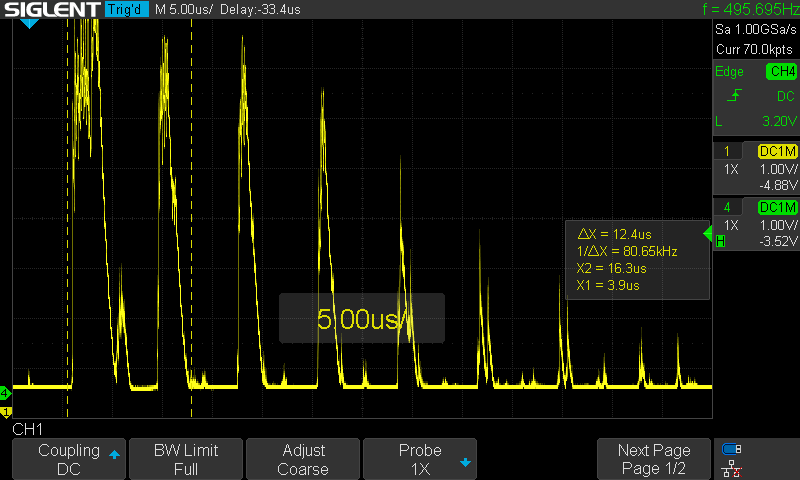Viewport: 800px width, 480px height.
Task: Click the ΔX = 12.4us cursor readout
Action: coord(614,235)
